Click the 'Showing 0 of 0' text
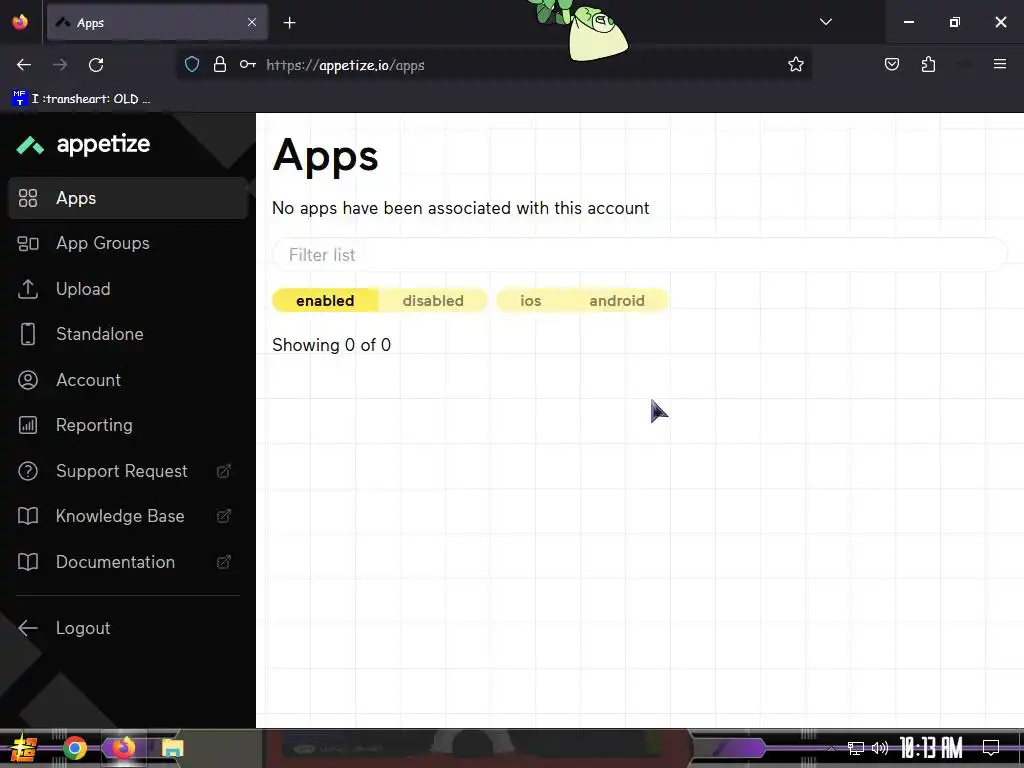 [x=331, y=345]
